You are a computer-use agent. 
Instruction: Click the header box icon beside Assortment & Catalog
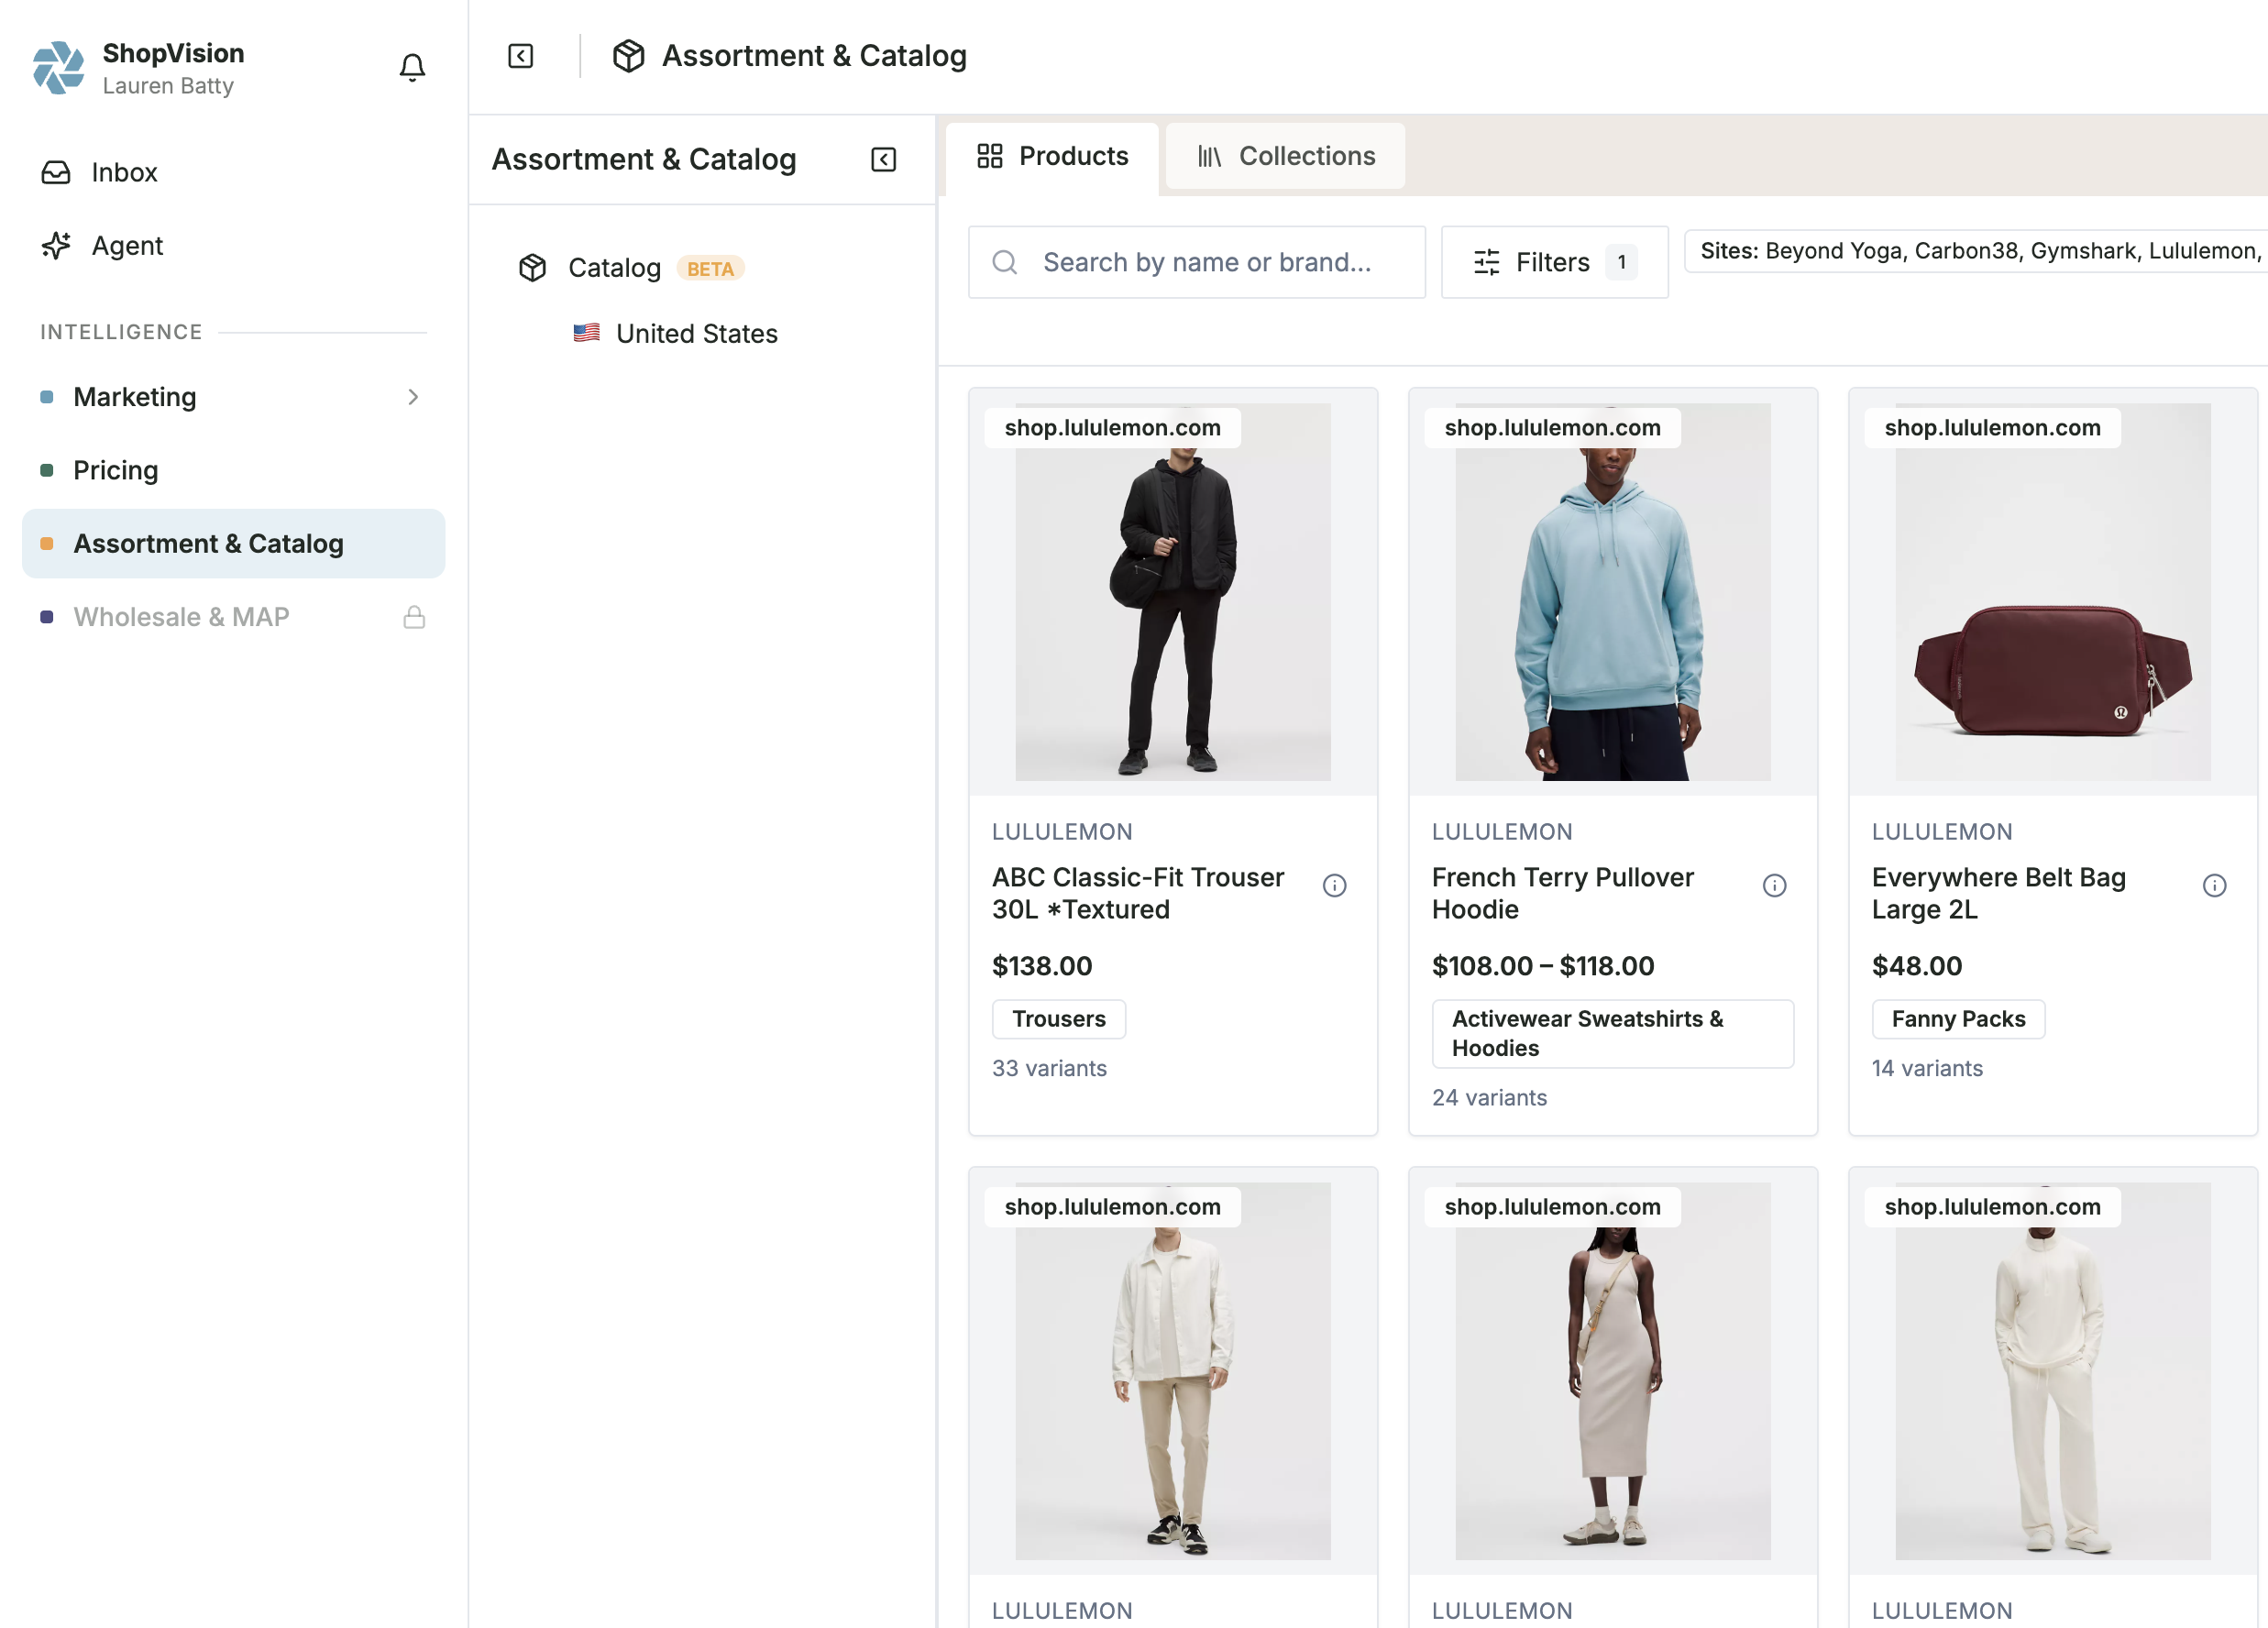click(x=628, y=56)
